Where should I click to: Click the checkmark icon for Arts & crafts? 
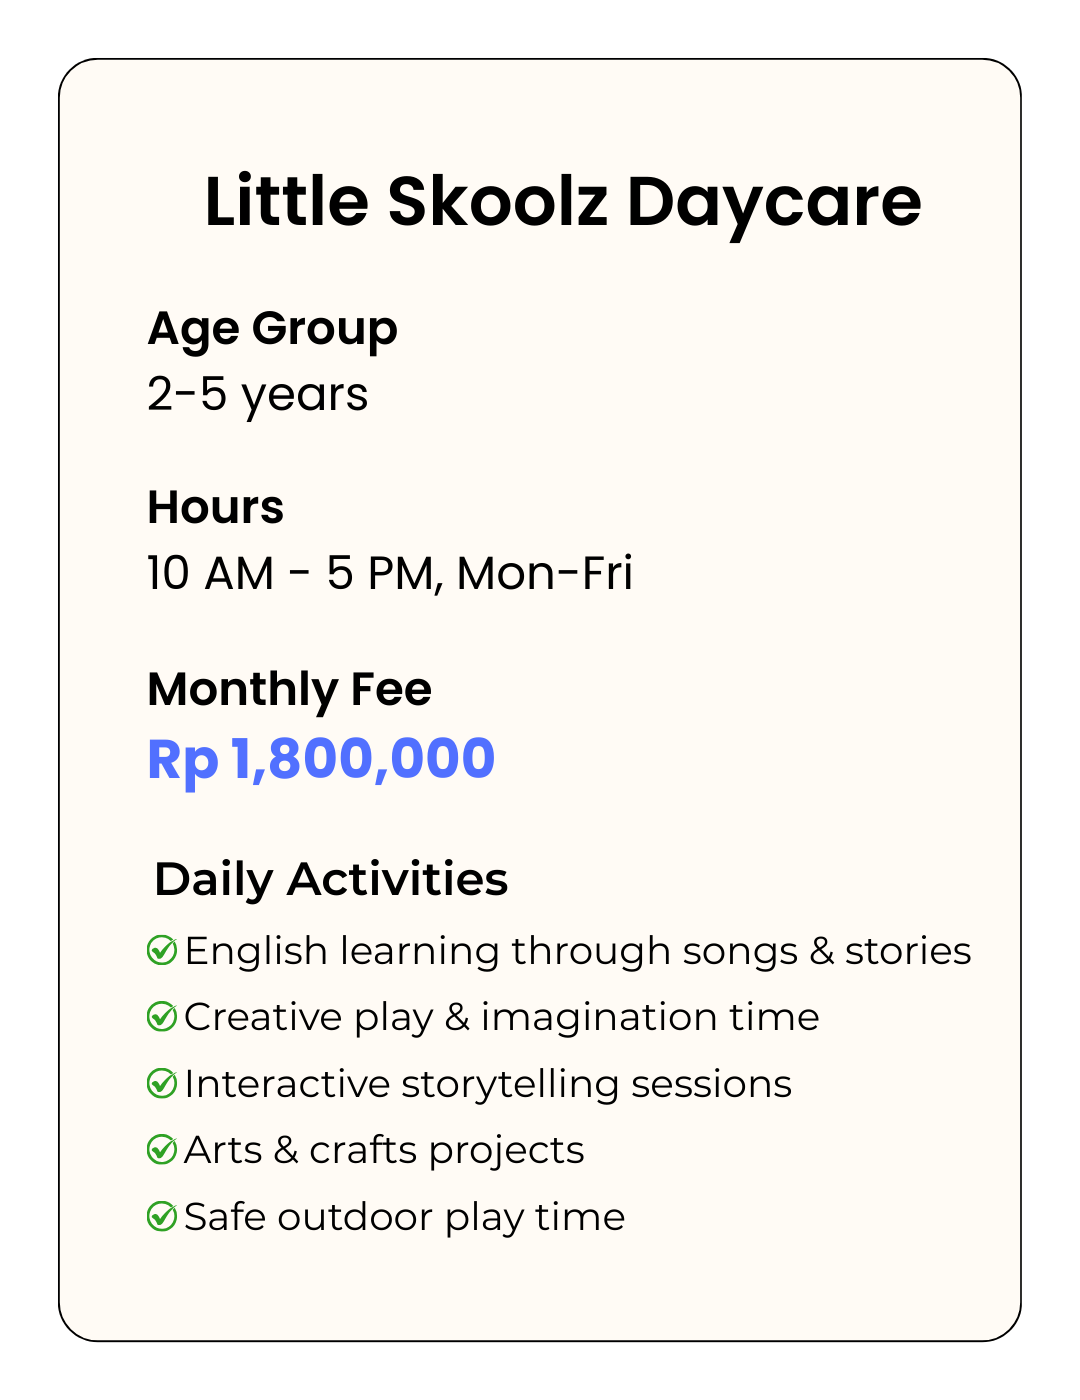[x=162, y=1150]
